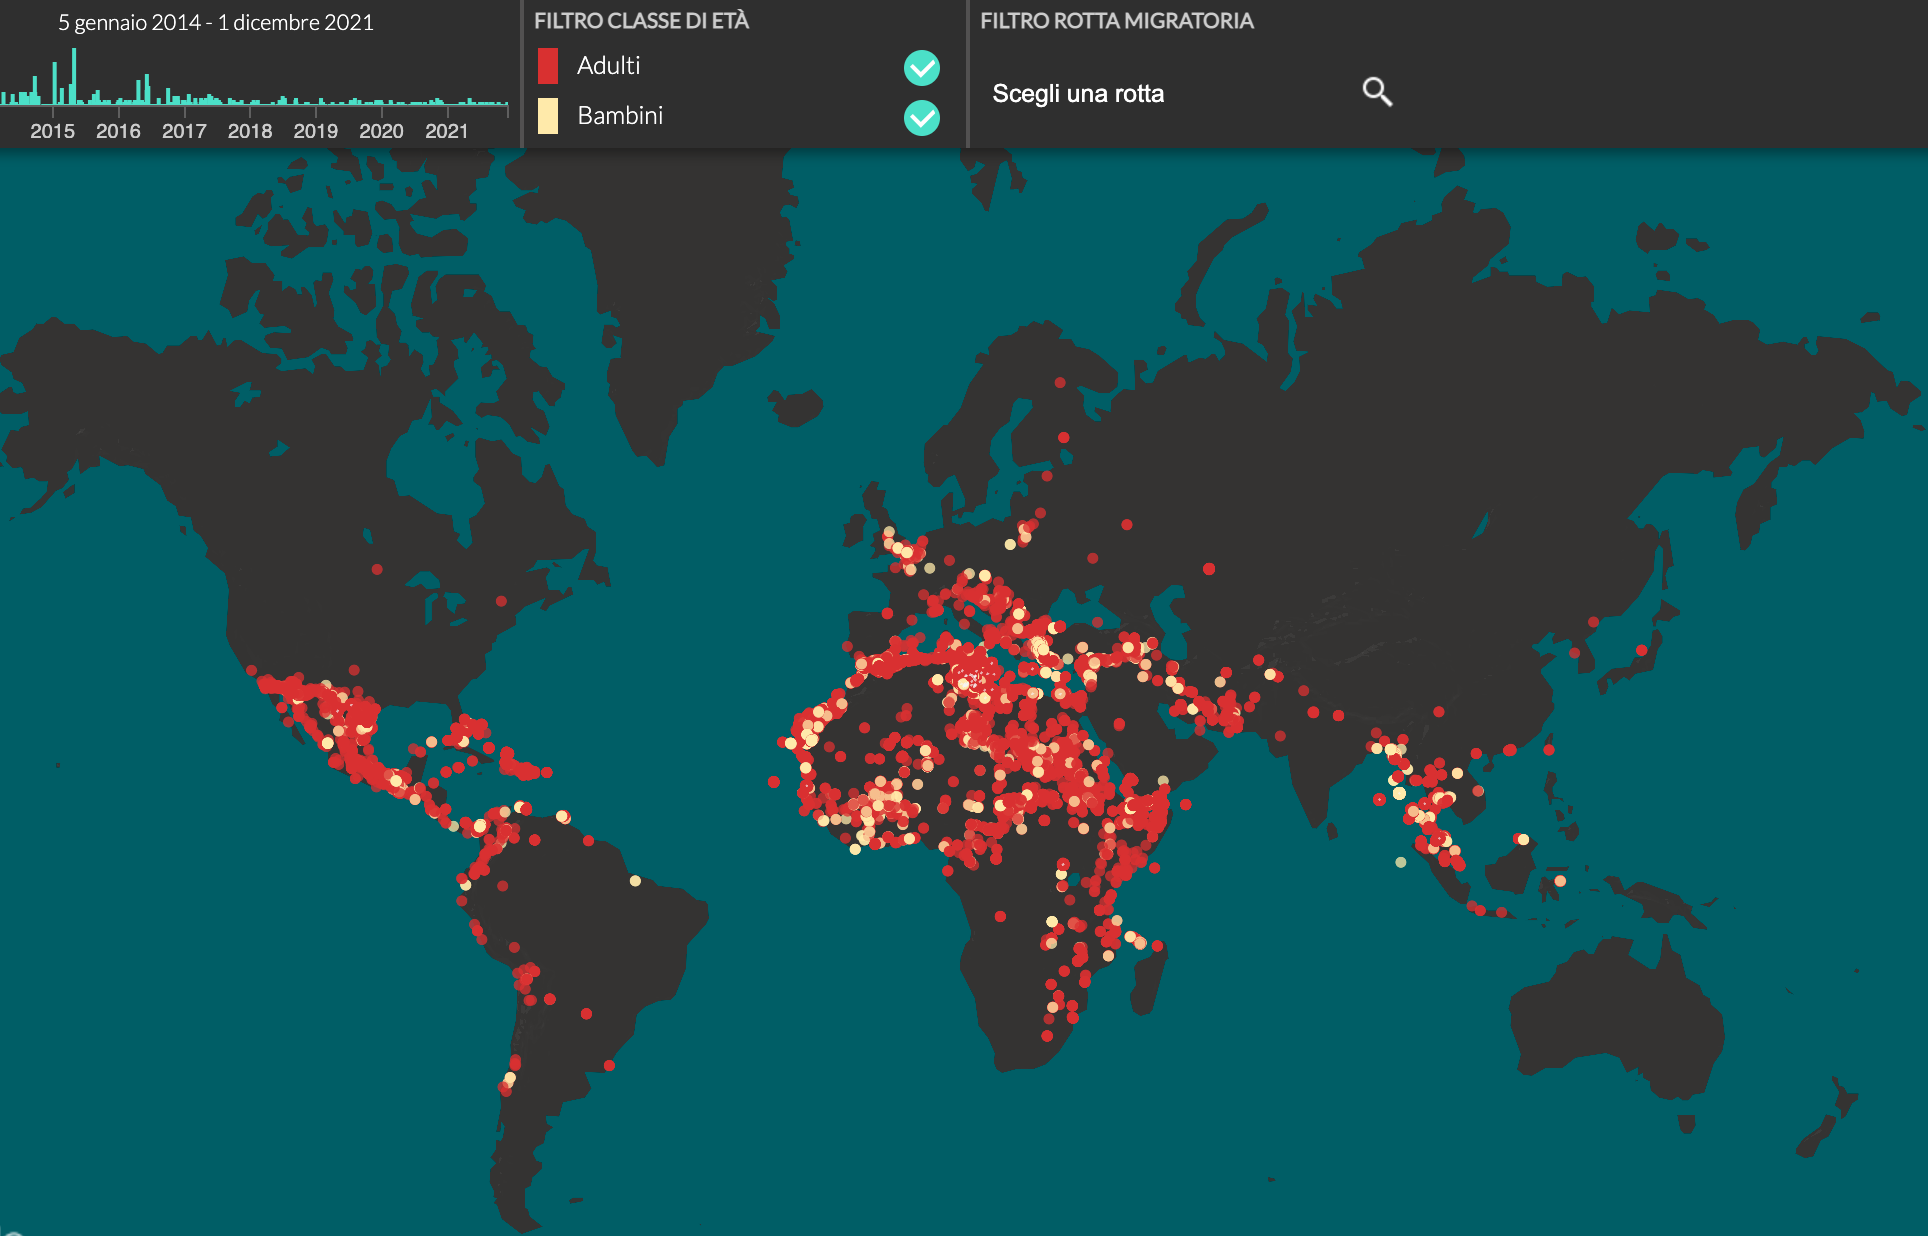1928x1236 pixels.
Task: Toggle the green check next to Adulti back on
Action: click(921, 68)
